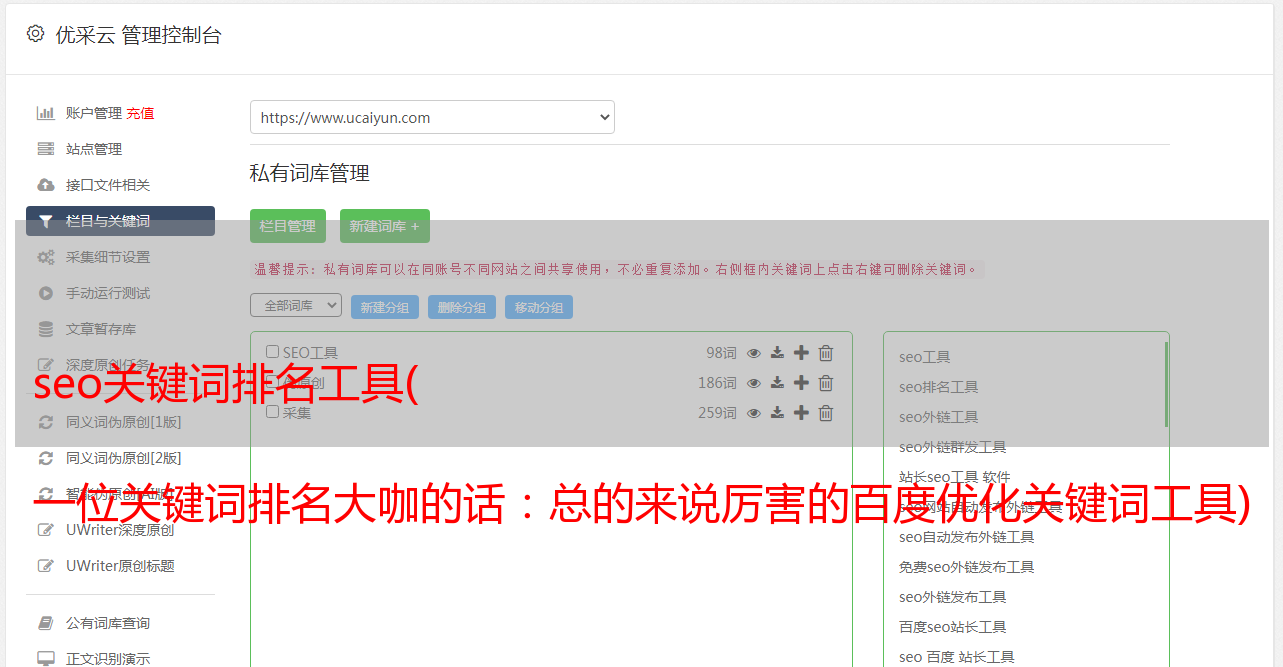Click the 新建词库 + button
This screenshot has height=667, width=1283.
[385, 226]
